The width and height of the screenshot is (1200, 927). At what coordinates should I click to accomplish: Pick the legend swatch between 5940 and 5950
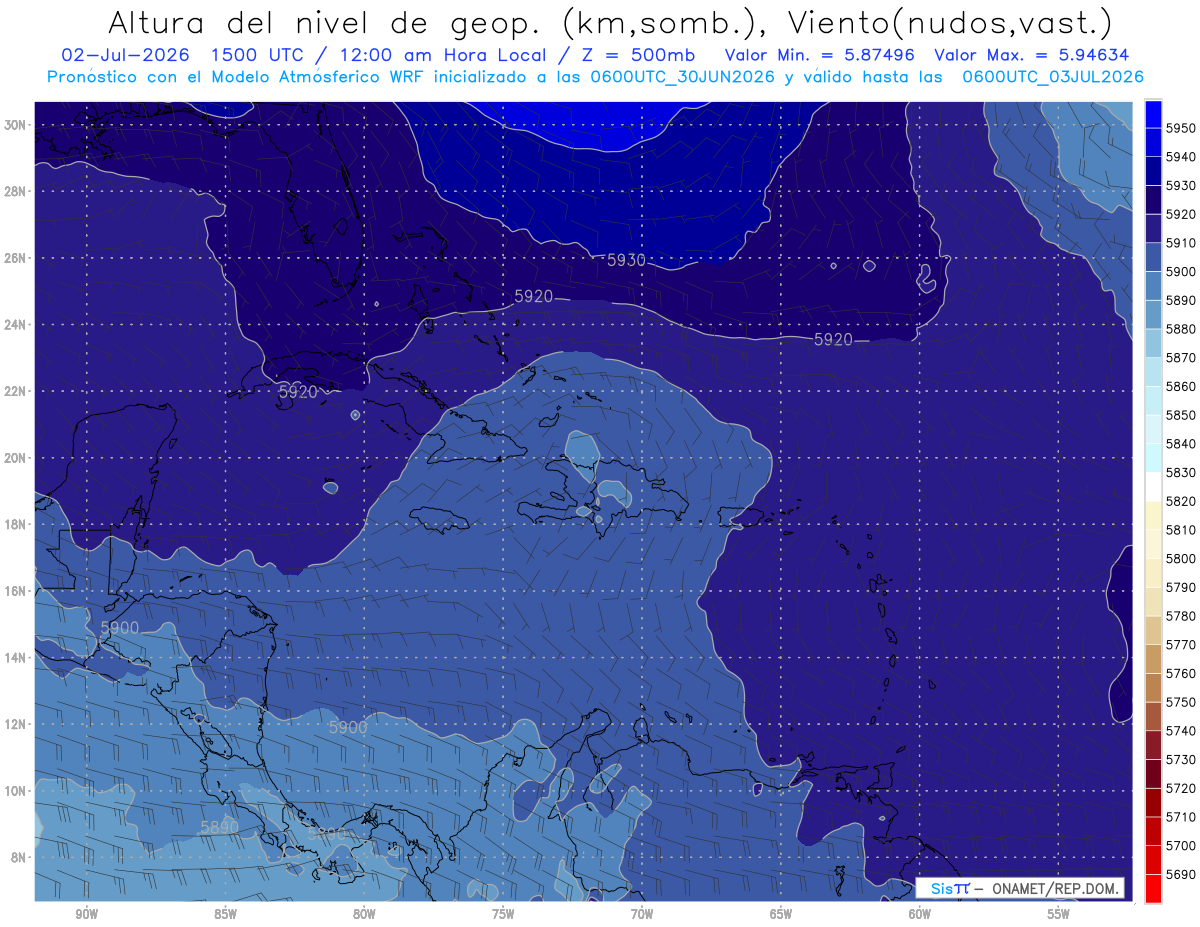(1153, 142)
